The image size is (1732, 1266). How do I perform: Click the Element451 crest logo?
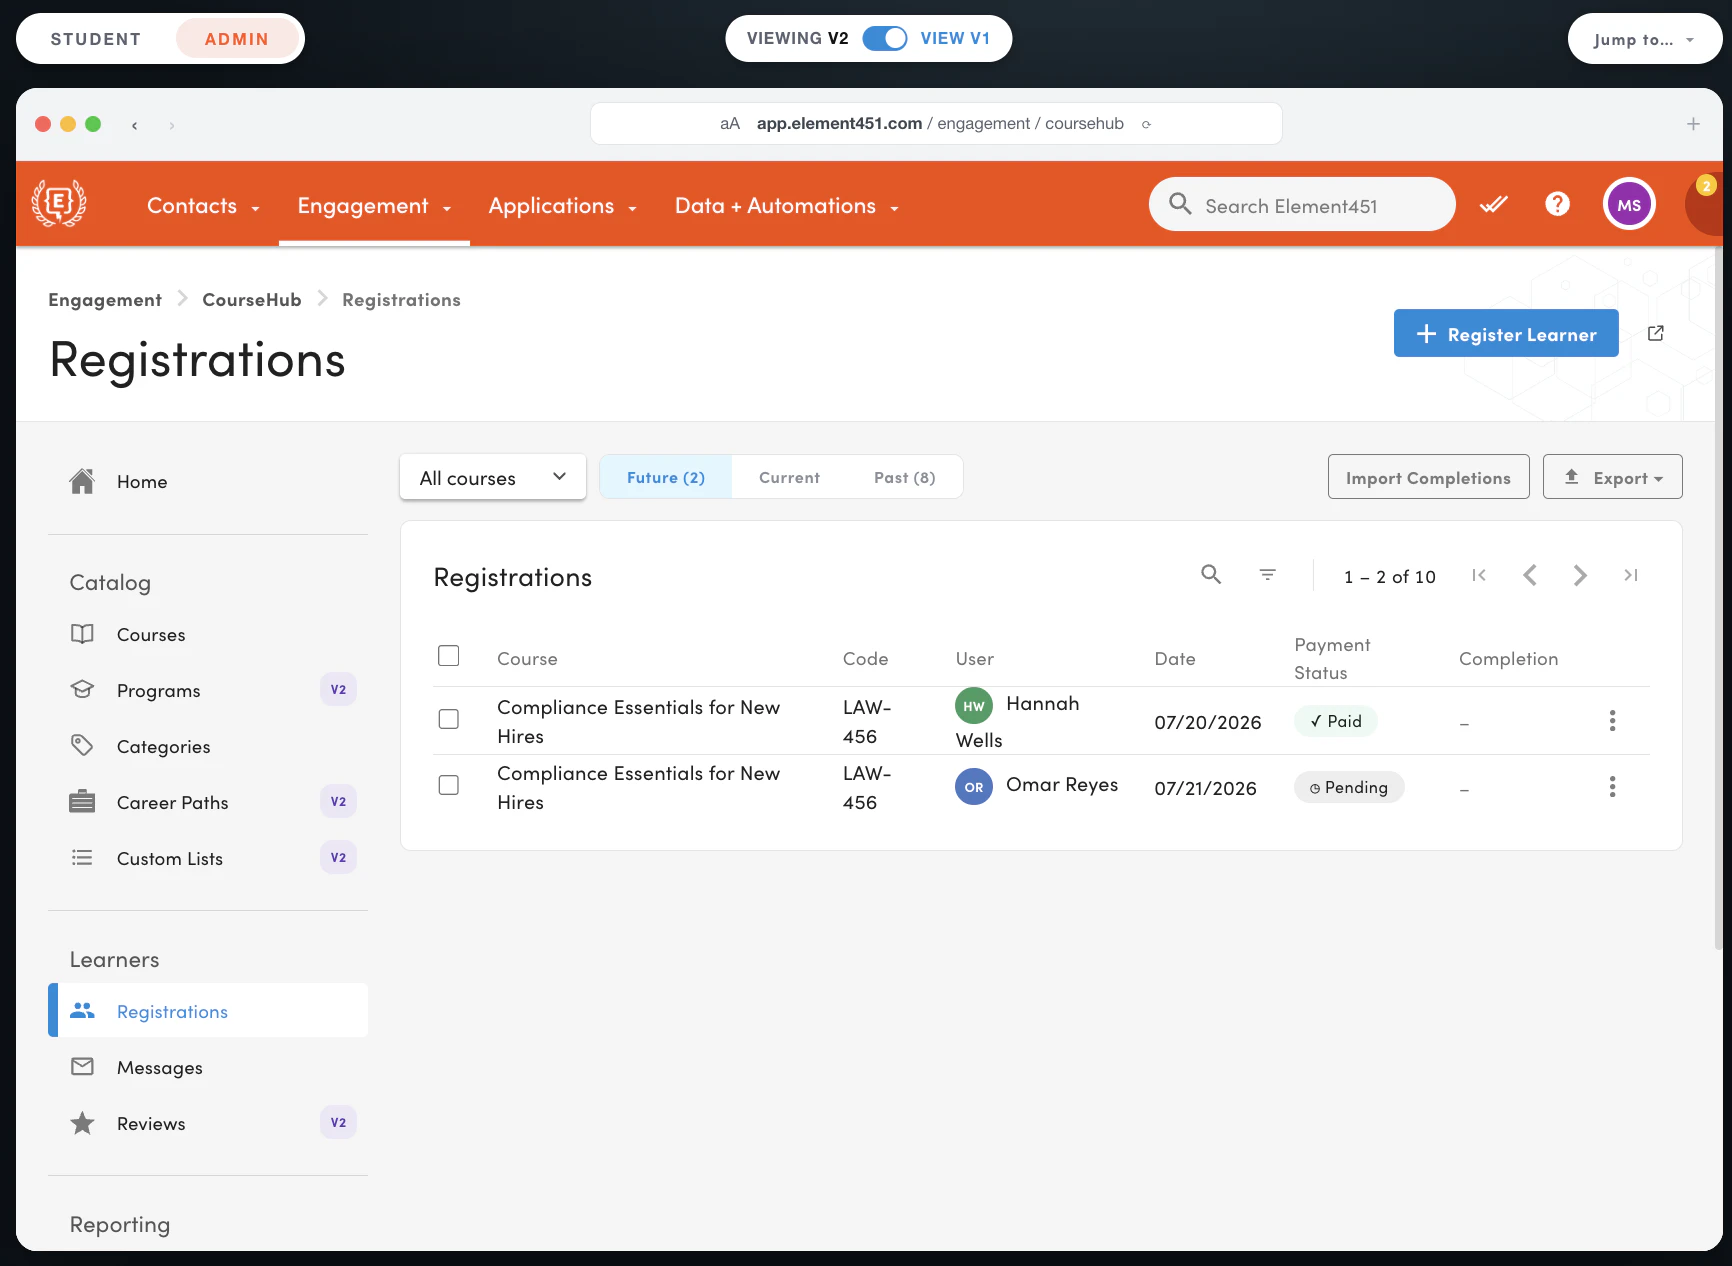click(x=59, y=204)
